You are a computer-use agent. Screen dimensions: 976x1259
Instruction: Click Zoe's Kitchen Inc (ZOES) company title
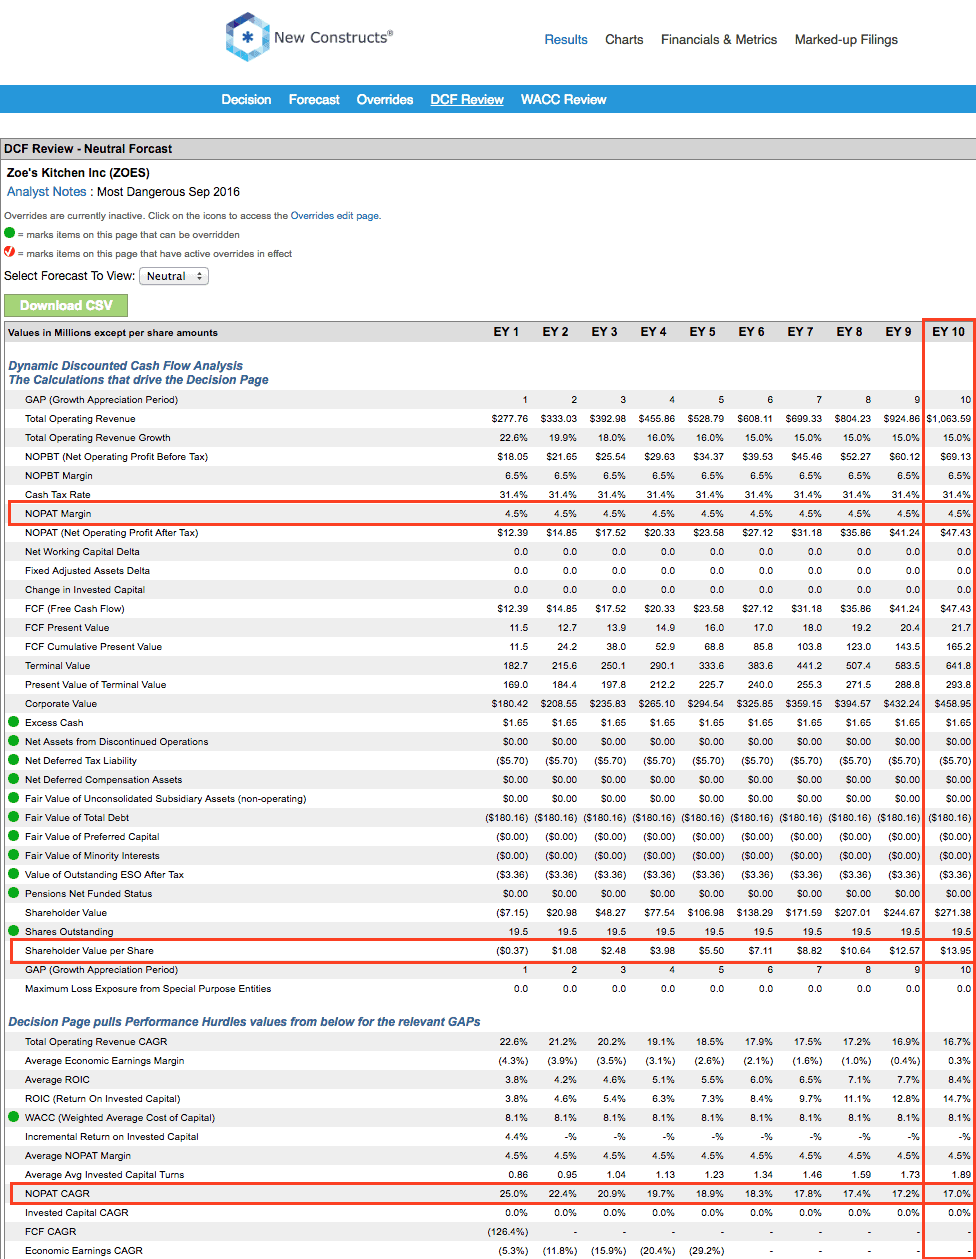(x=77, y=172)
